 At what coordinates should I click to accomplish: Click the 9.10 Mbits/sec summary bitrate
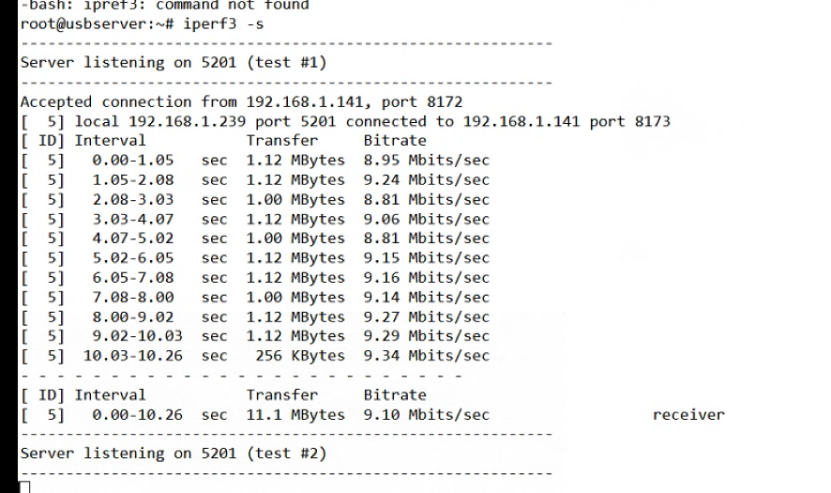427,414
